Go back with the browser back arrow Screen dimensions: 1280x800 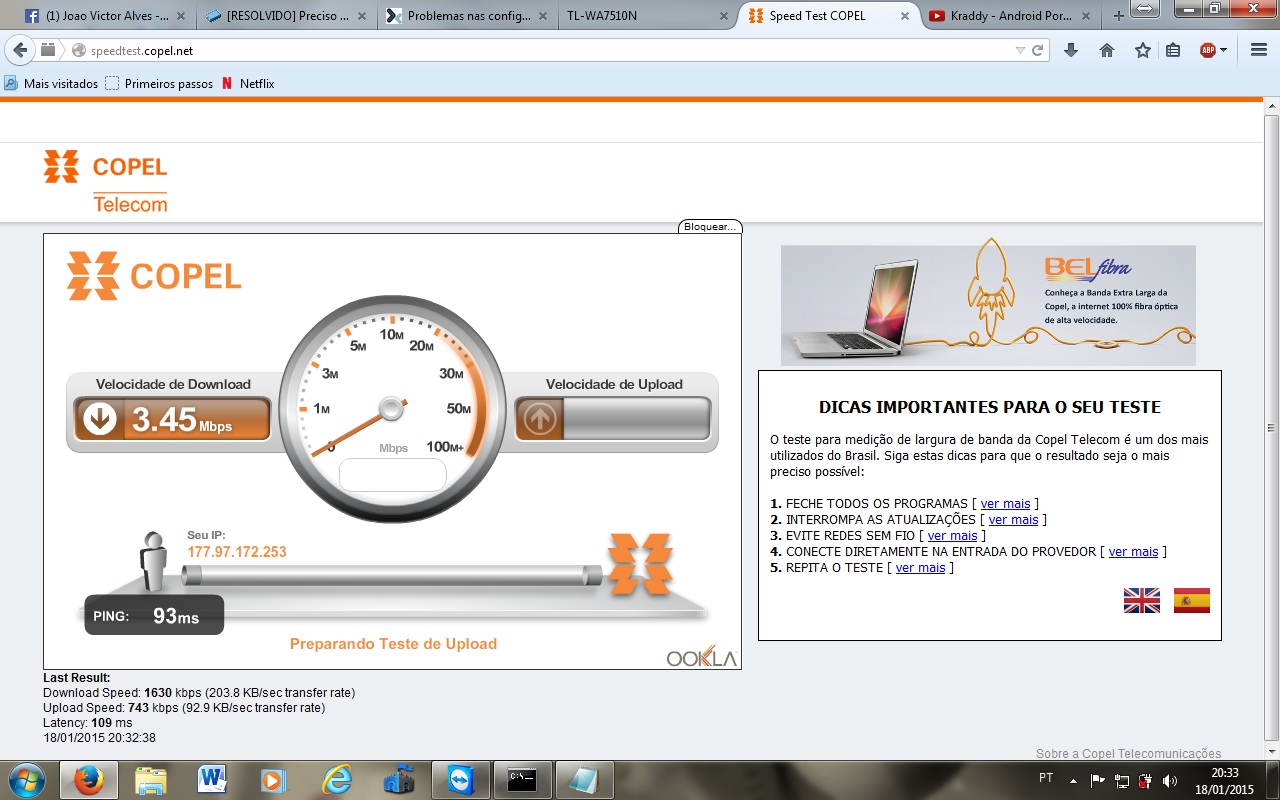pos(20,50)
